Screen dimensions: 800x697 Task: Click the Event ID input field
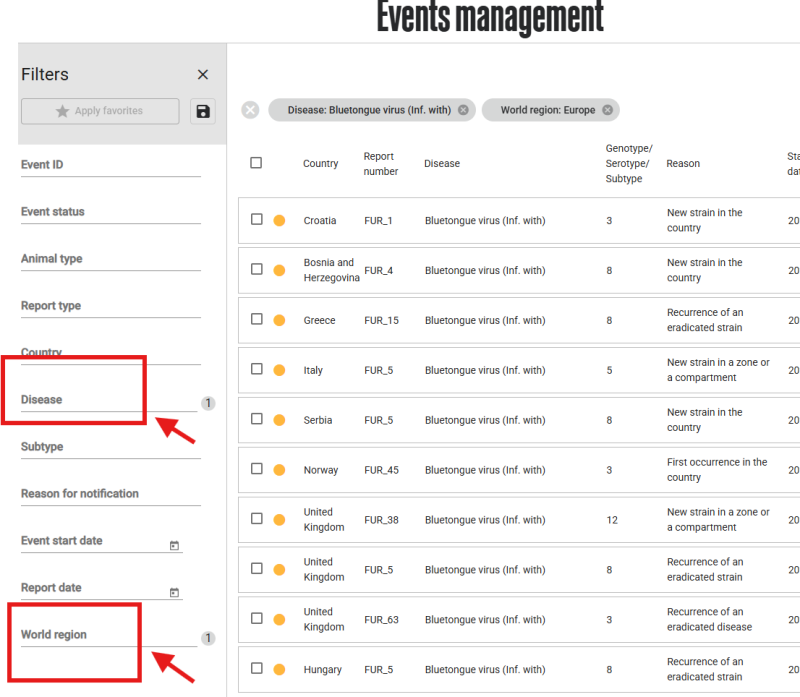[110, 165]
